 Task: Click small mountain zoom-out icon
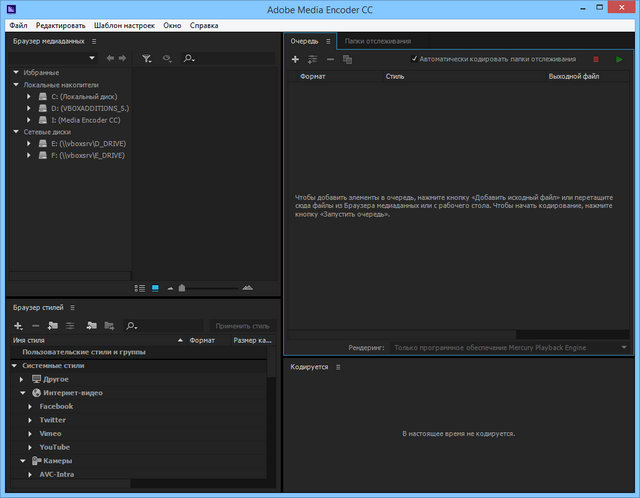point(170,289)
